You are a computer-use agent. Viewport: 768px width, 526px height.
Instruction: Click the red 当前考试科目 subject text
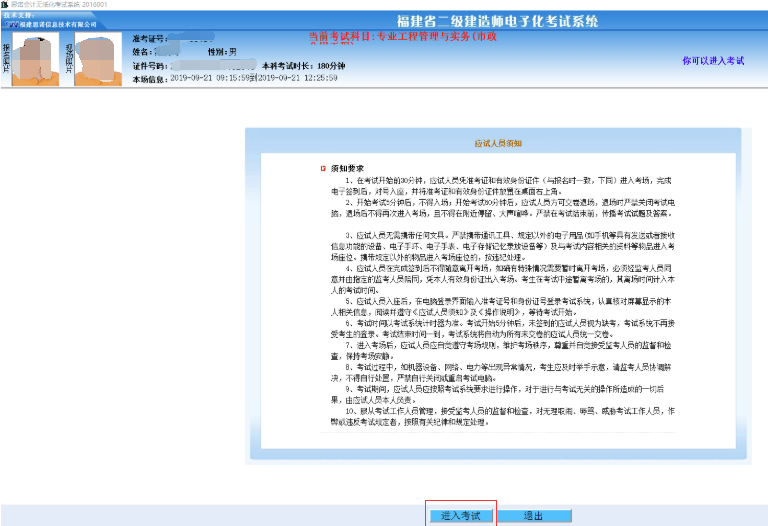[x=403, y=37]
